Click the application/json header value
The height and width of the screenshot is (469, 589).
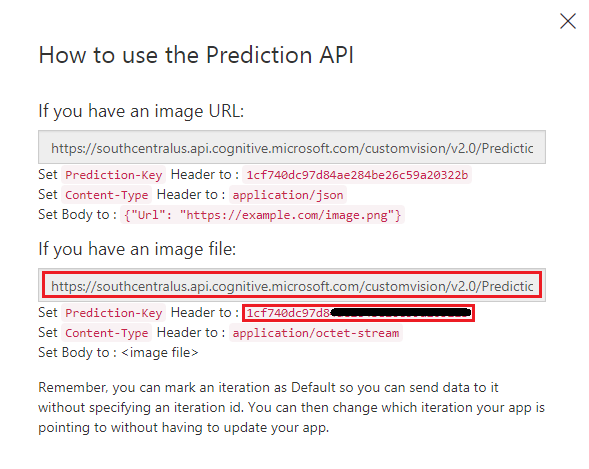click(288, 195)
